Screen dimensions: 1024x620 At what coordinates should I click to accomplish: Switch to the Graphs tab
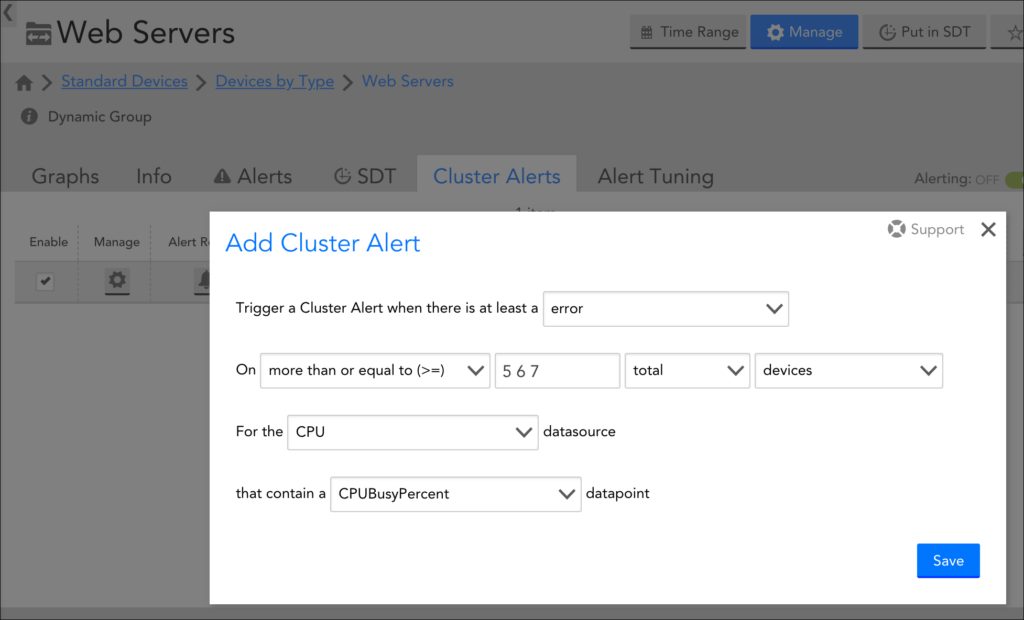[x=65, y=176]
